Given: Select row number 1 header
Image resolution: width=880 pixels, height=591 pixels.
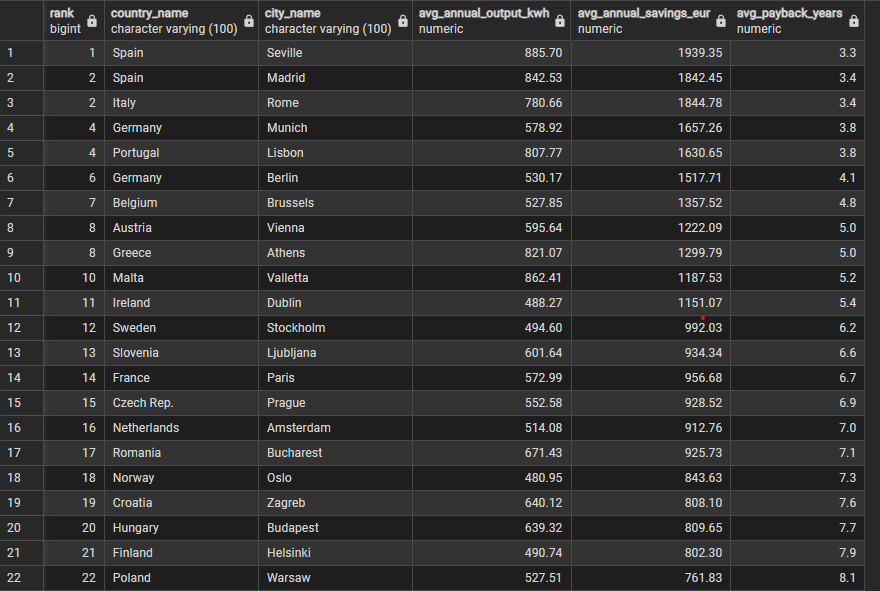Looking at the screenshot, I should pyautogui.click(x=21, y=53).
